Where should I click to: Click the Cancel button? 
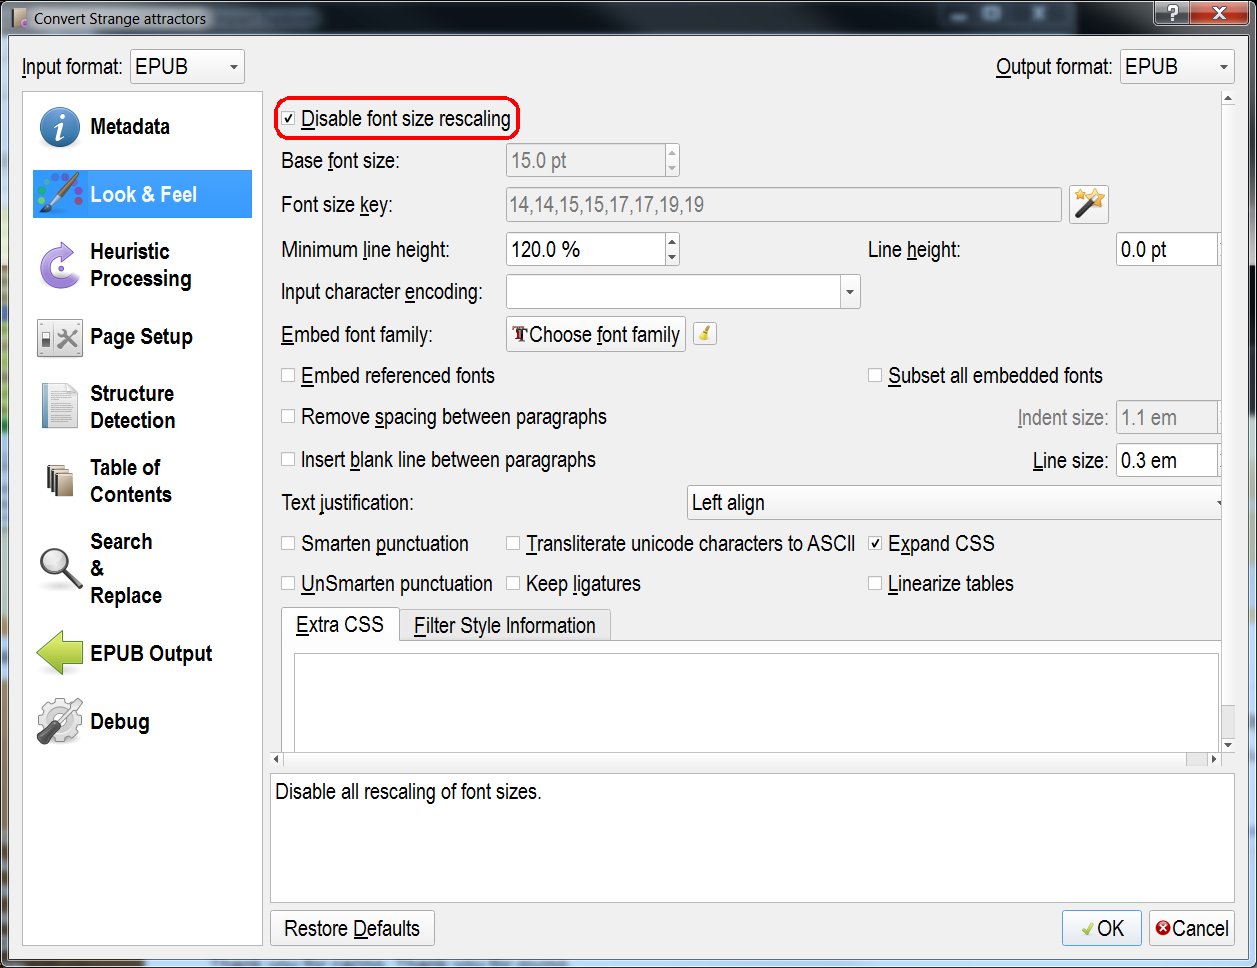coord(1192,928)
